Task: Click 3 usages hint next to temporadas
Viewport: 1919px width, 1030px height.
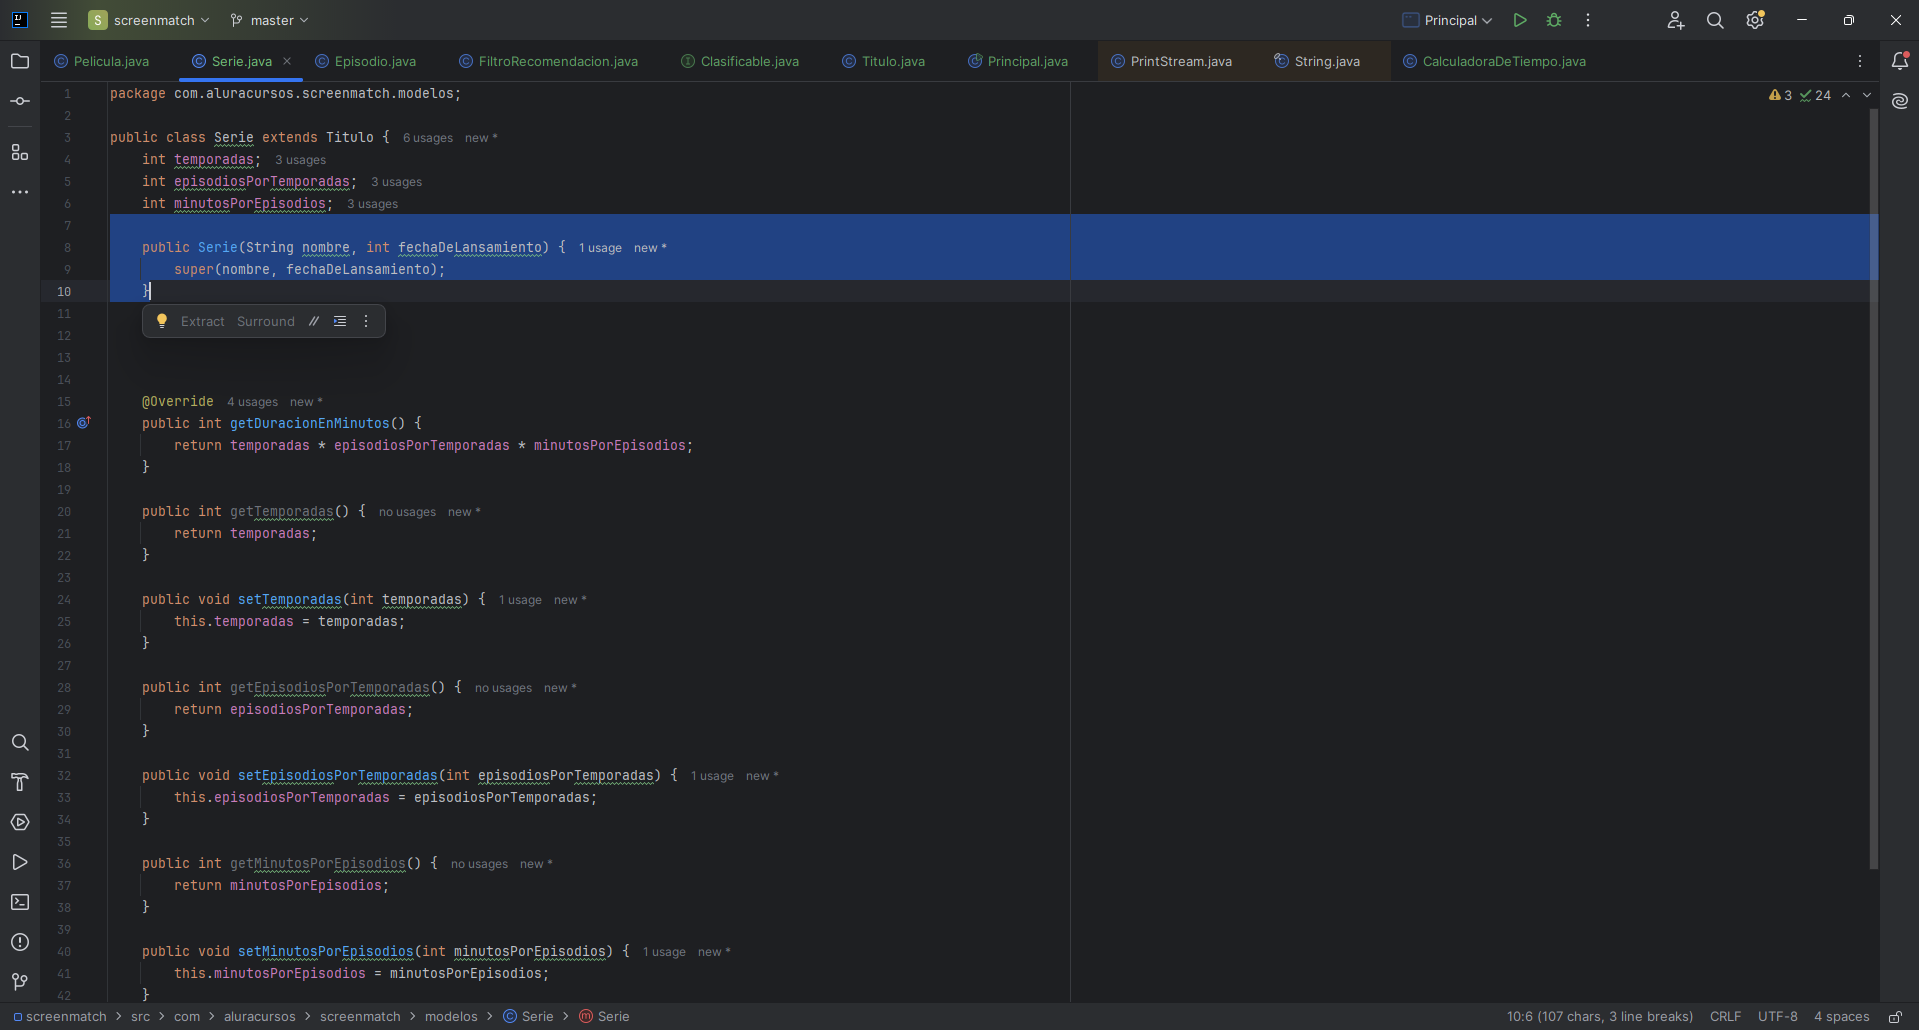Action: (x=300, y=160)
